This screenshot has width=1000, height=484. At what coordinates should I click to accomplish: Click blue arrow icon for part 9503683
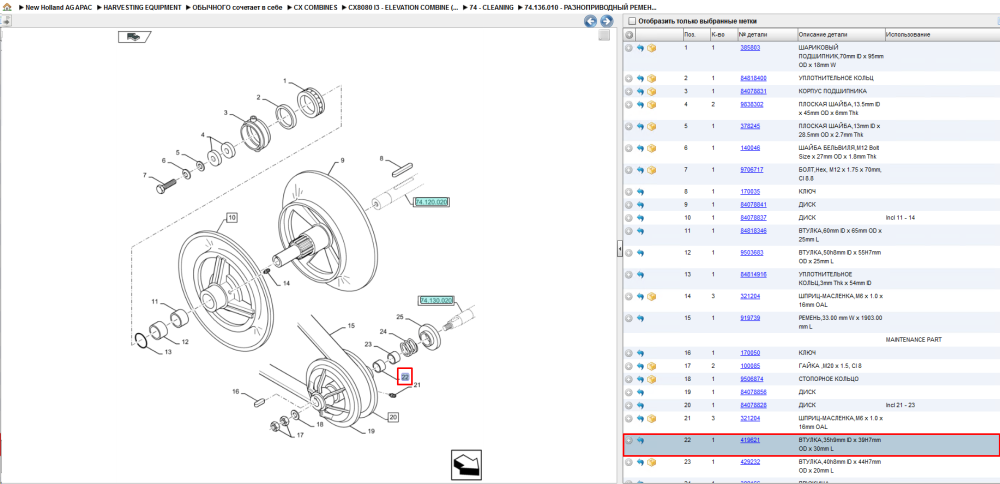coord(640,253)
